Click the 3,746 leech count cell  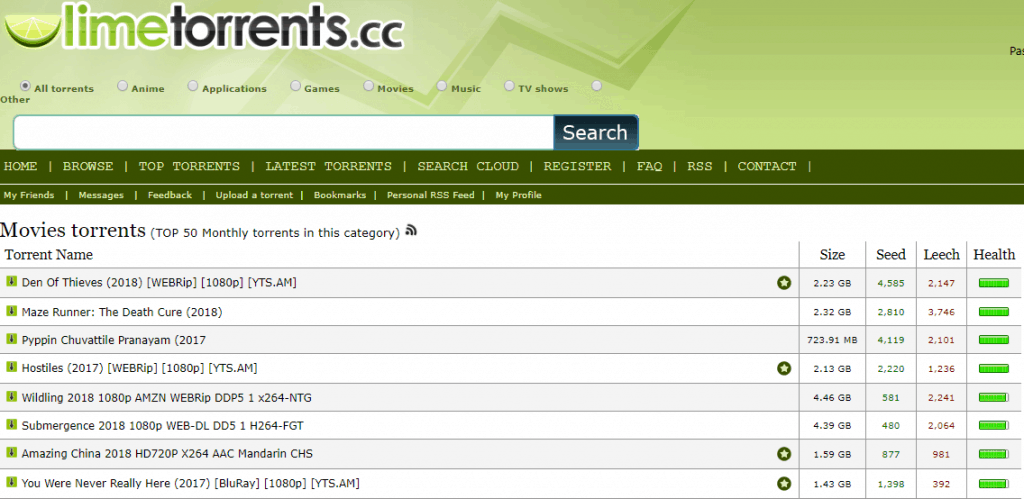coord(941,312)
